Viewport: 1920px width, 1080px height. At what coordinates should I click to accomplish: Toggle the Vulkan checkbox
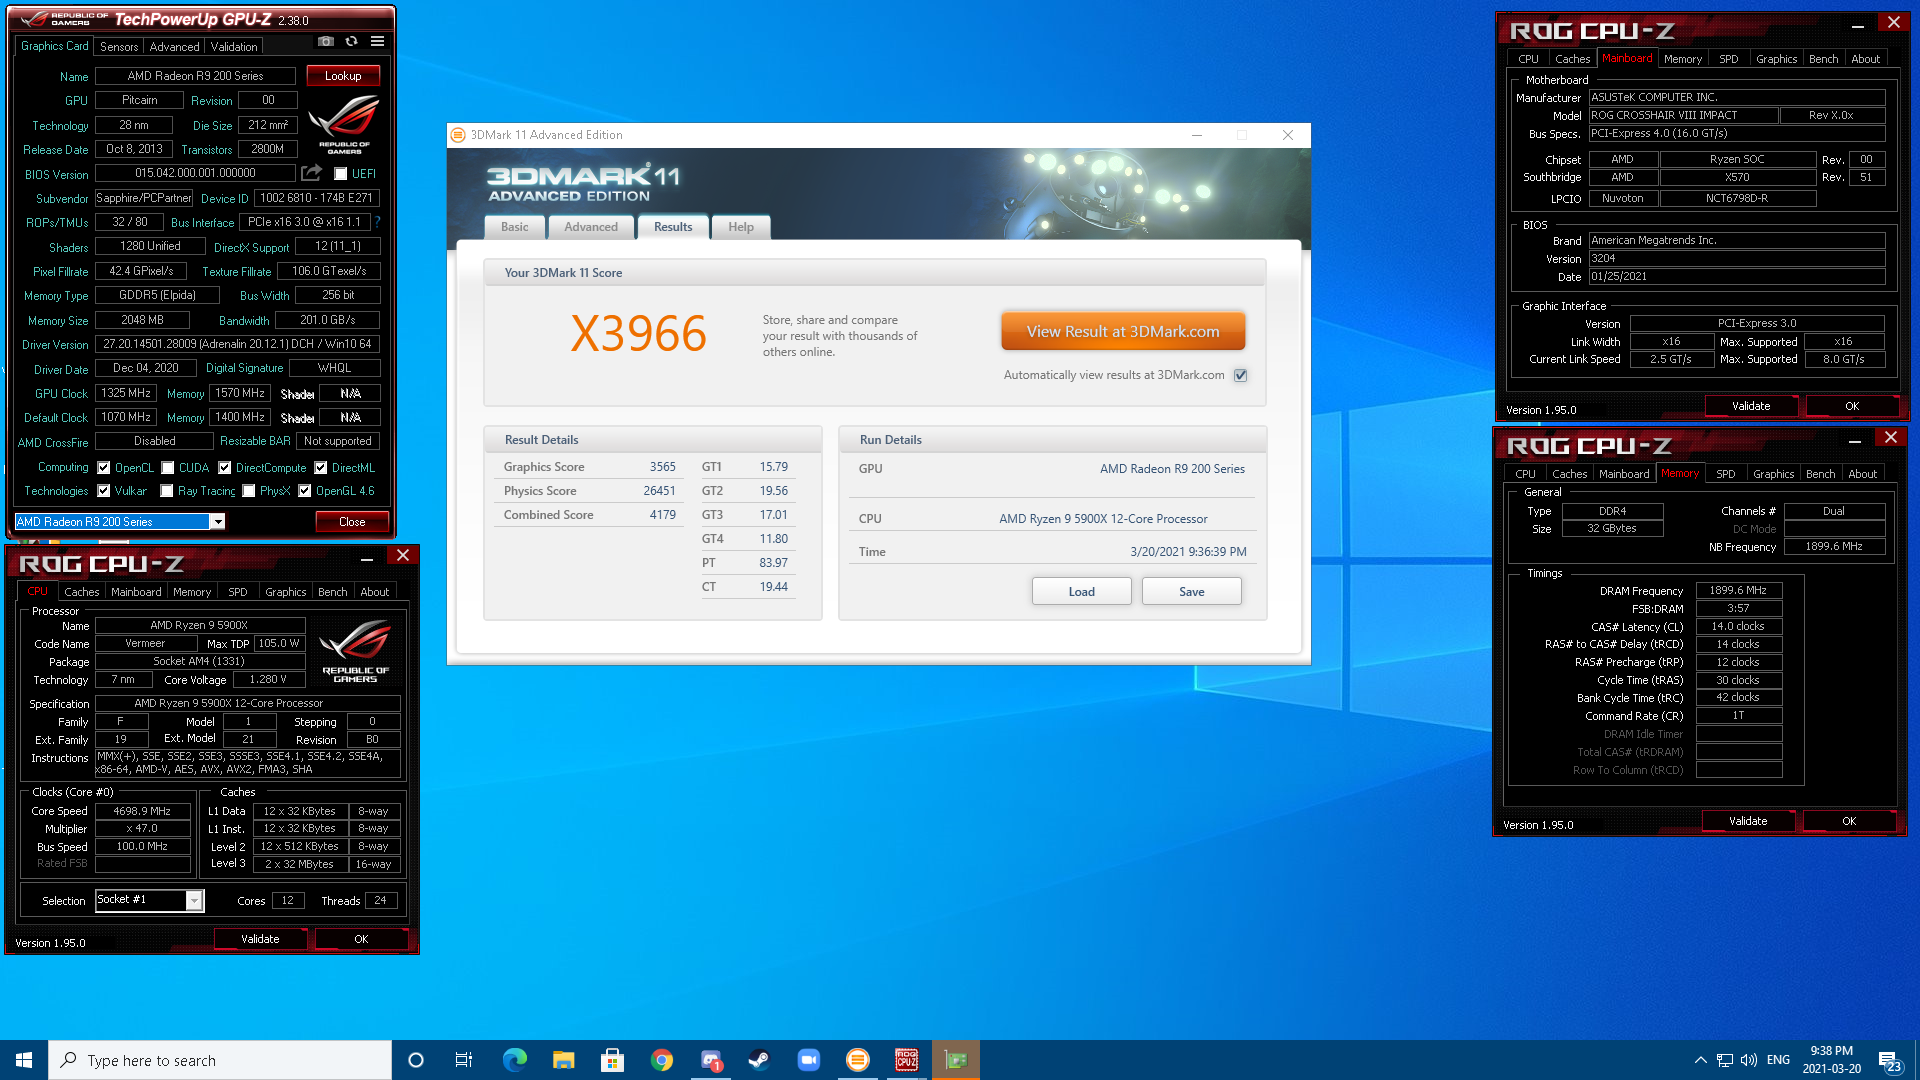[103, 491]
